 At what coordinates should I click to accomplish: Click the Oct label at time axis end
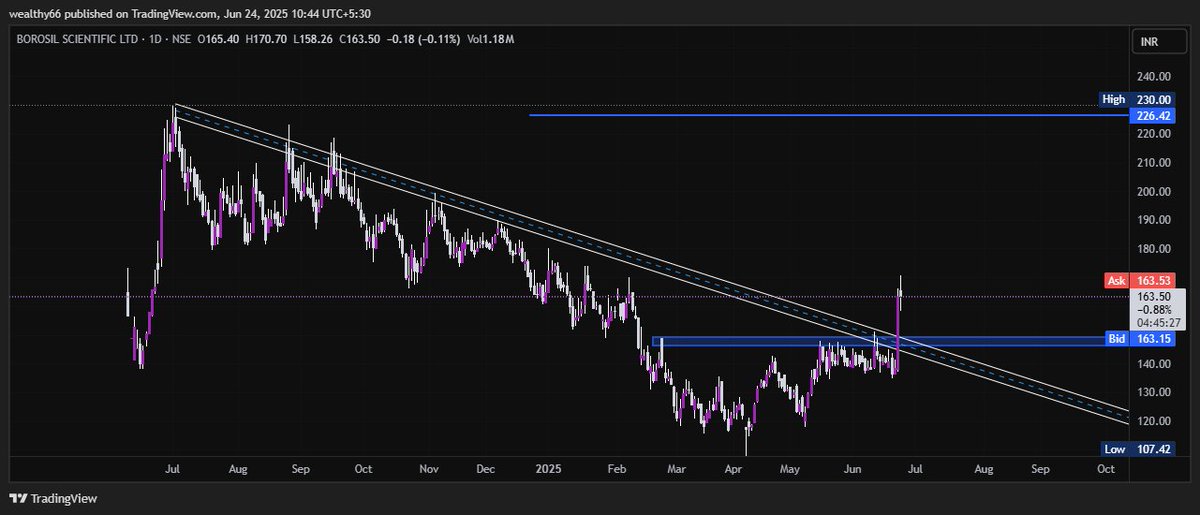(x=1106, y=468)
